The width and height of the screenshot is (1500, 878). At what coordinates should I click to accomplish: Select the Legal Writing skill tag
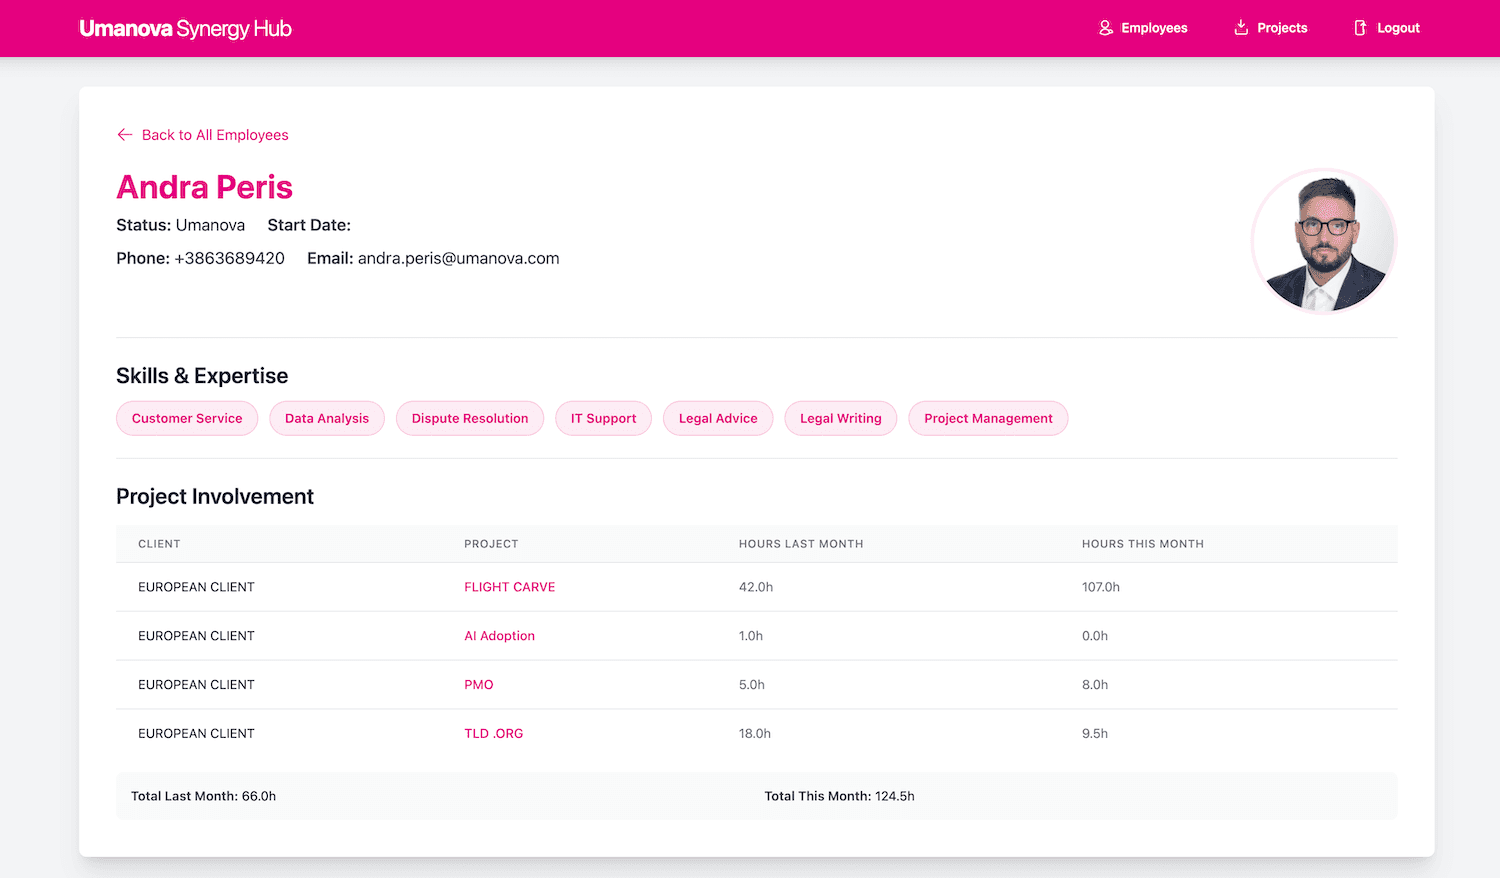click(840, 418)
